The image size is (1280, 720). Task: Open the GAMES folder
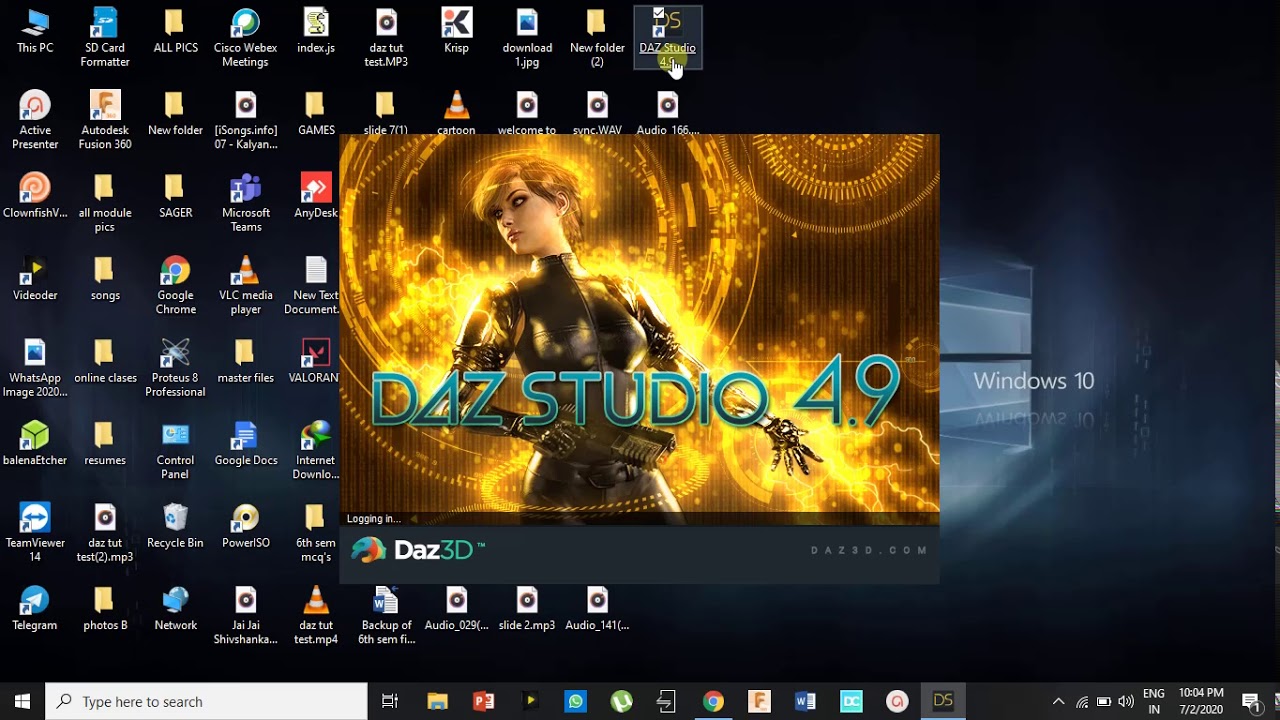(316, 114)
